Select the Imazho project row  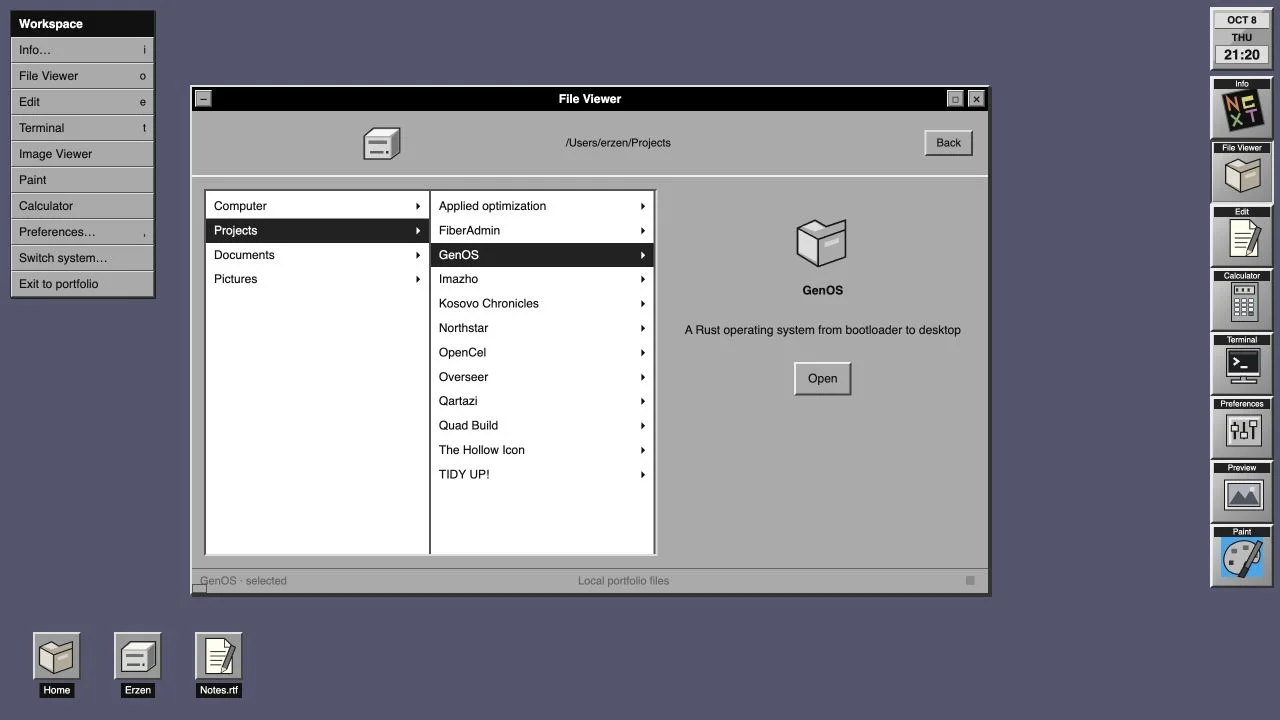pyautogui.click(x=542, y=279)
